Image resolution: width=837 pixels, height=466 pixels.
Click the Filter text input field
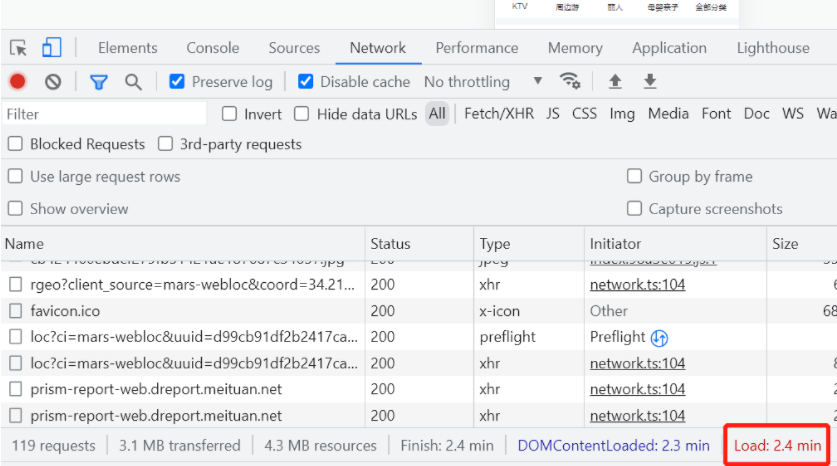tap(105, 114)
